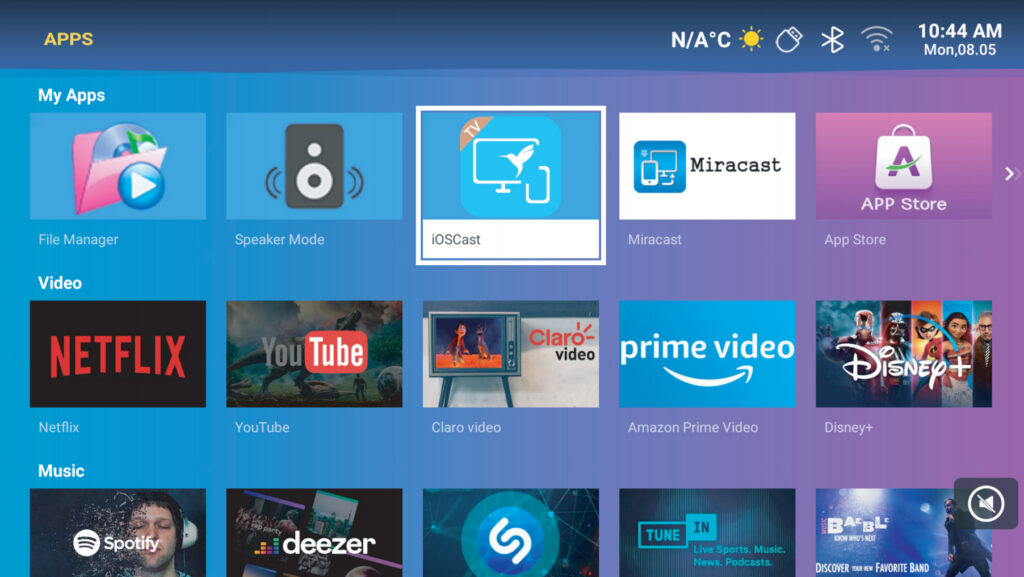Click the Claro video caption text
Screen dimensions: 1024x577
(x=466, y=428)
